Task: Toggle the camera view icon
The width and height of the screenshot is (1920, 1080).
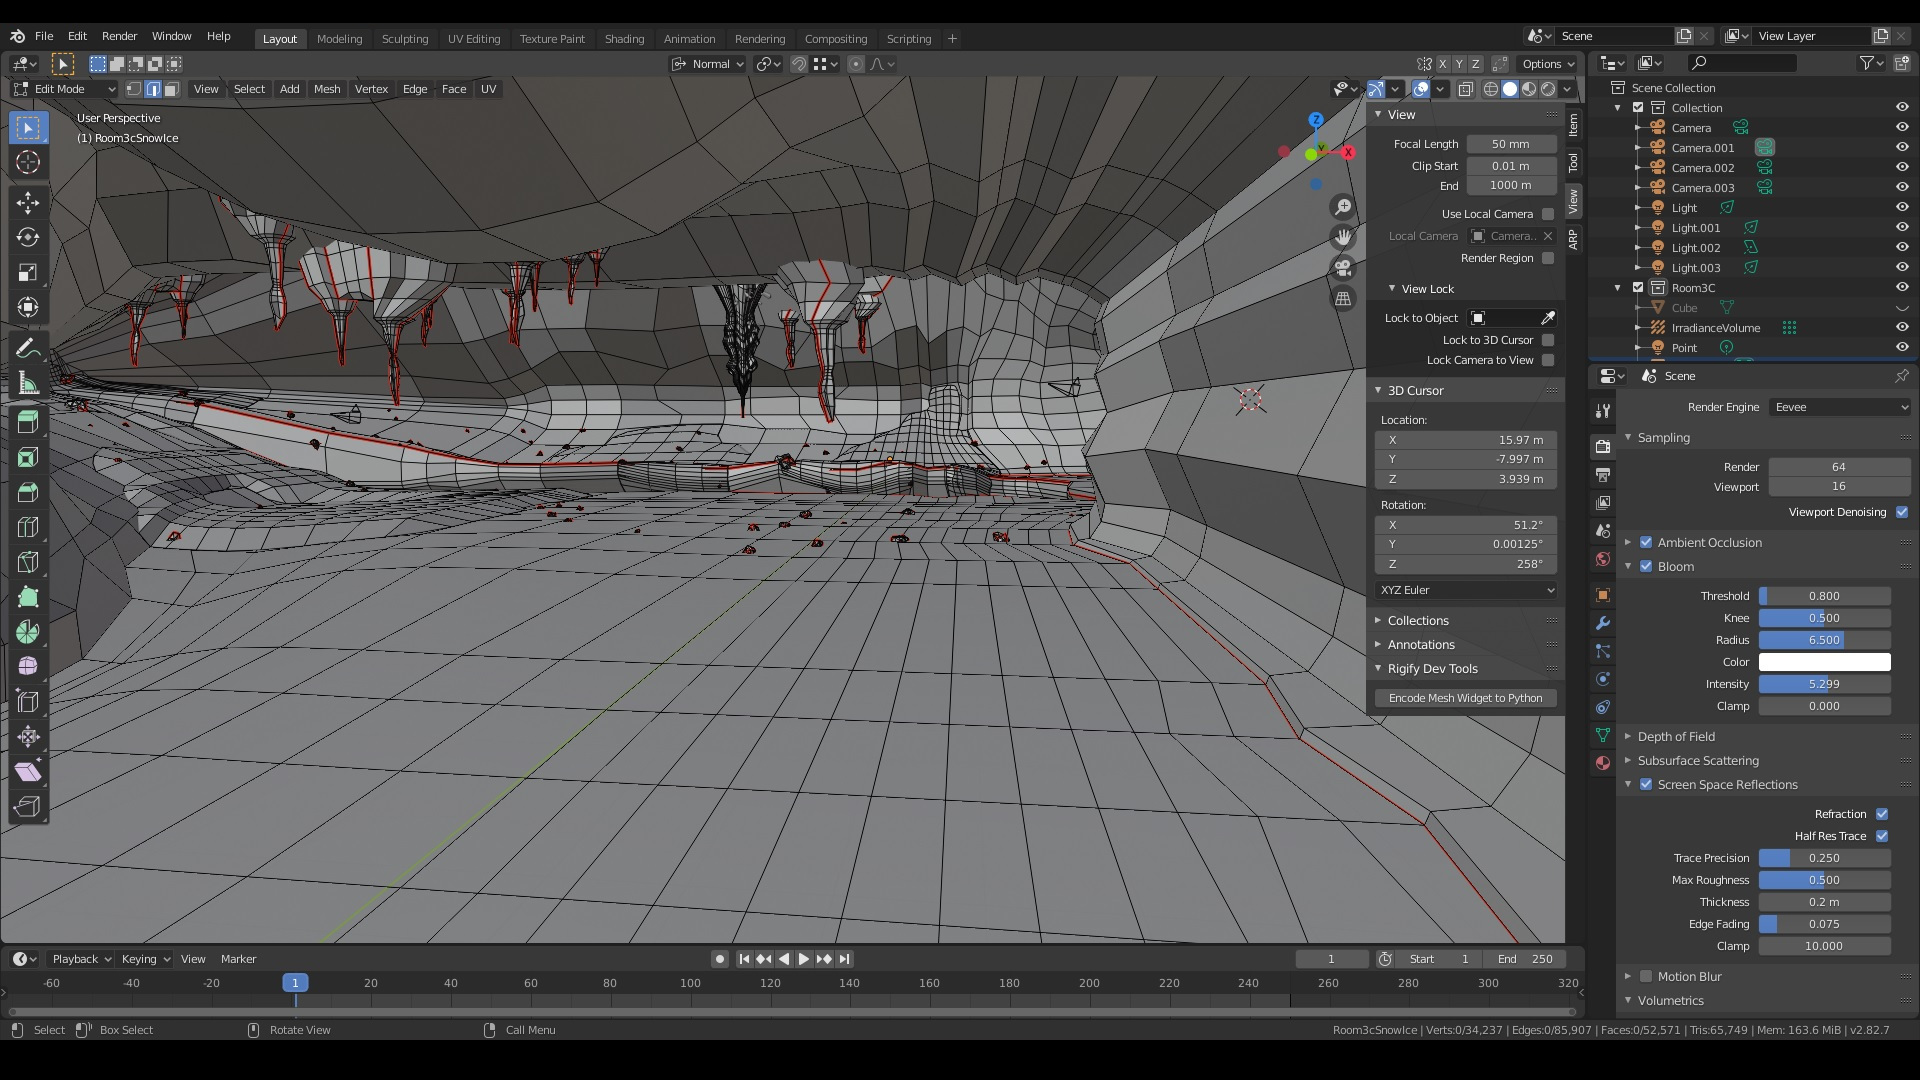Action: (x=1343, y=268)
